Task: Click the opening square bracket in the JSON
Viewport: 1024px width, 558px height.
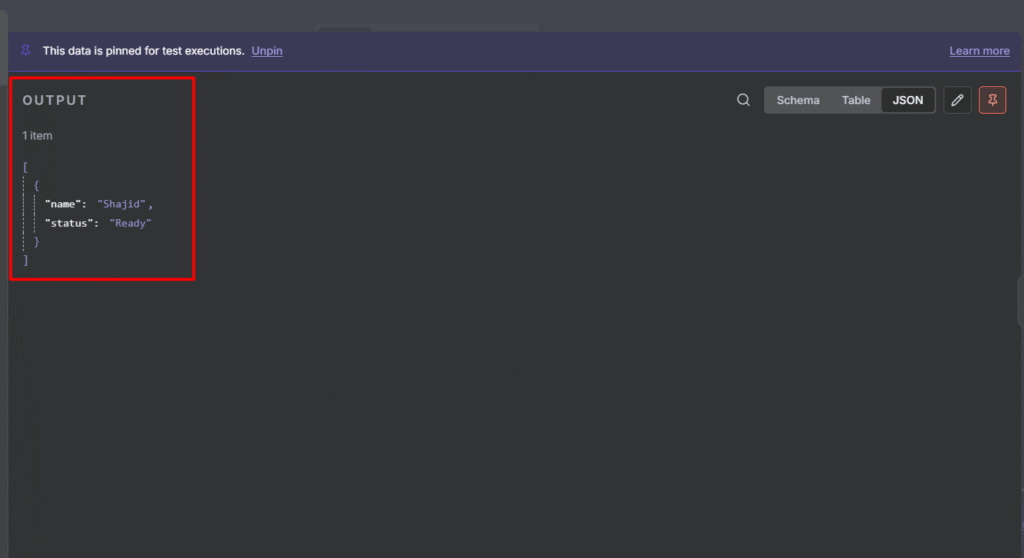Action: tap(26, 167)
